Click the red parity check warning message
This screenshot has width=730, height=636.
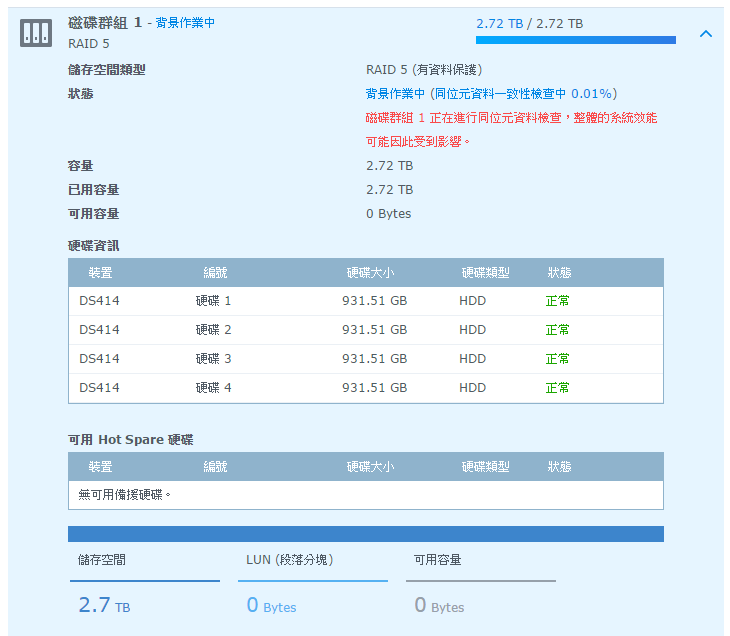point(511,130)
